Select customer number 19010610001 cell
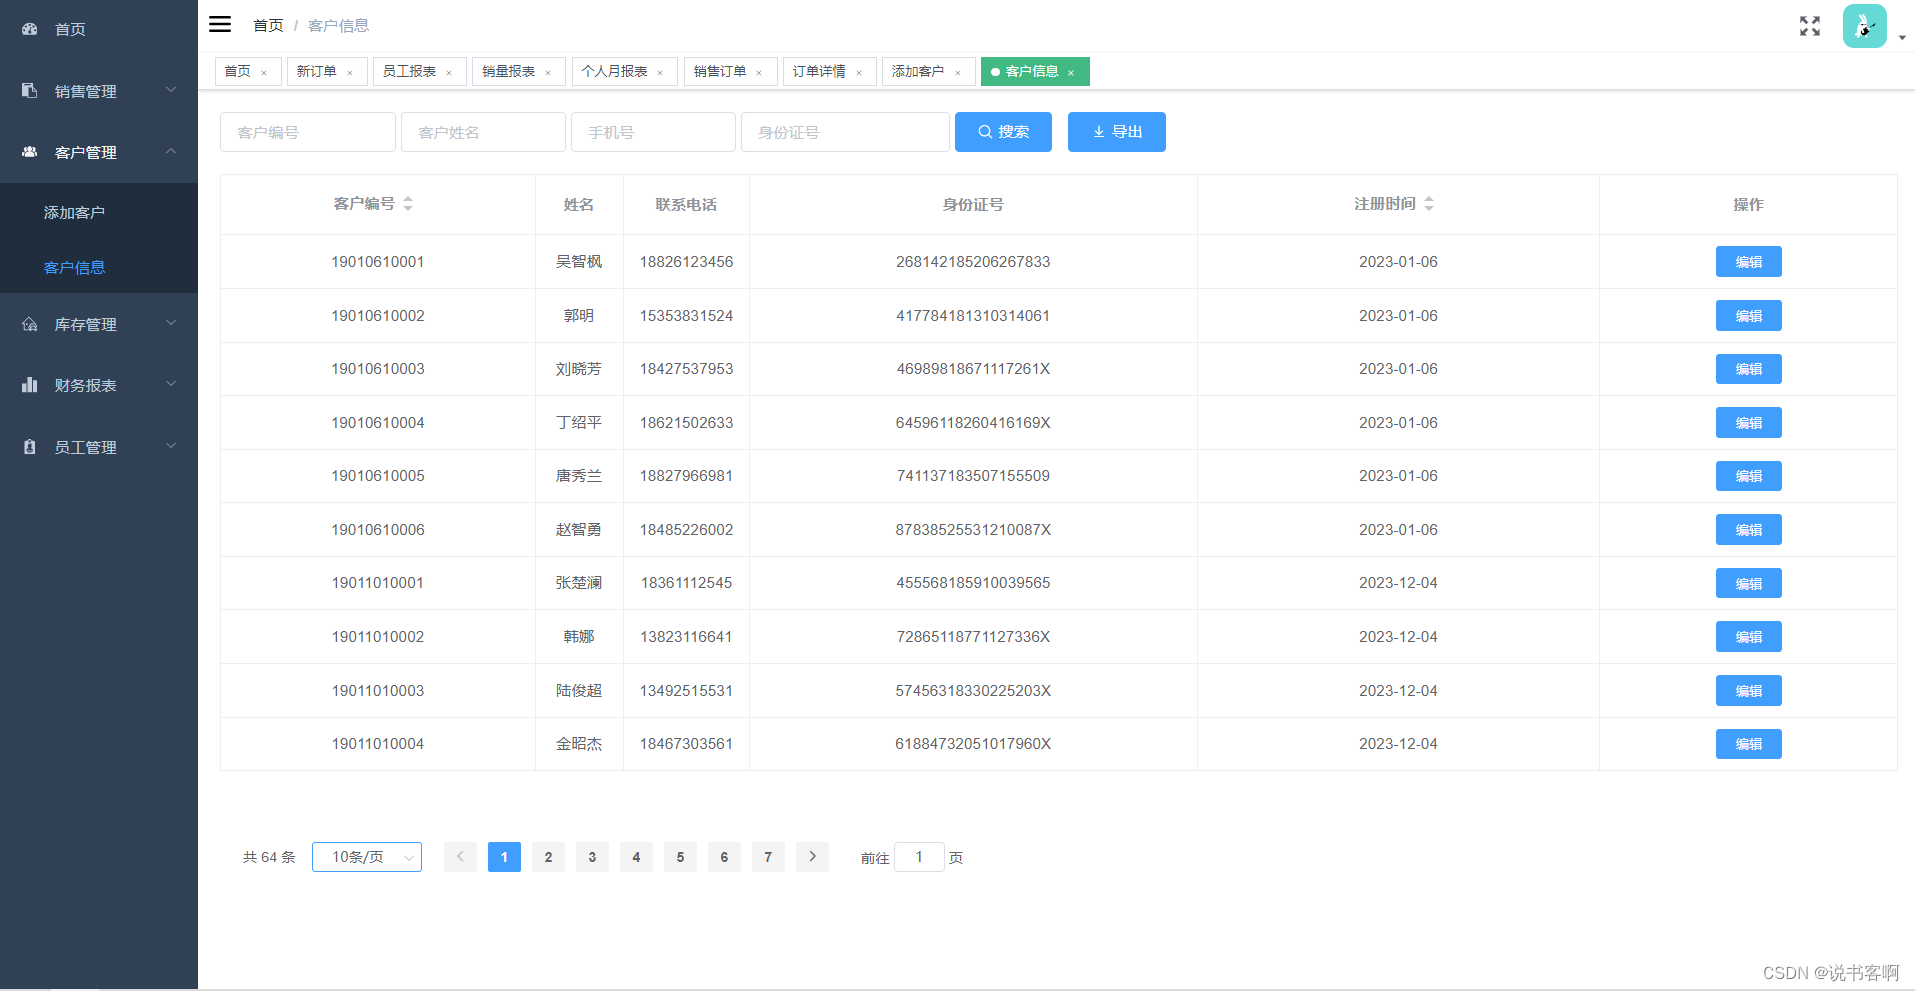This screenshot has width=1915, height=991. [x=378, y=262]
